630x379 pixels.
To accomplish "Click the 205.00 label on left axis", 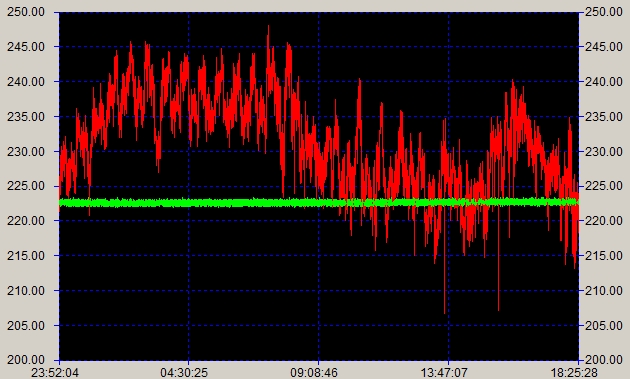I will pos(26,325).
